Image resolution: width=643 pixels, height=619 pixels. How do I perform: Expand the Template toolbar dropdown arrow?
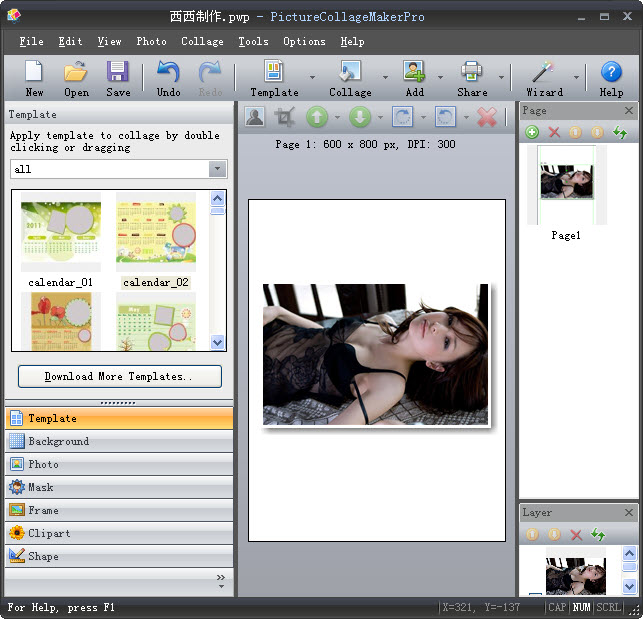pyautogui.click(x=312, y=77)
